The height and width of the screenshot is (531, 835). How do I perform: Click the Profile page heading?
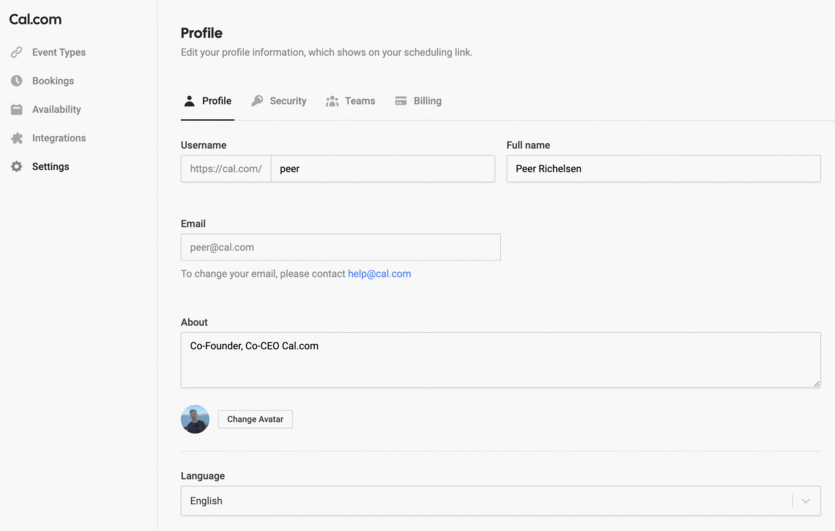click(201, 33)
